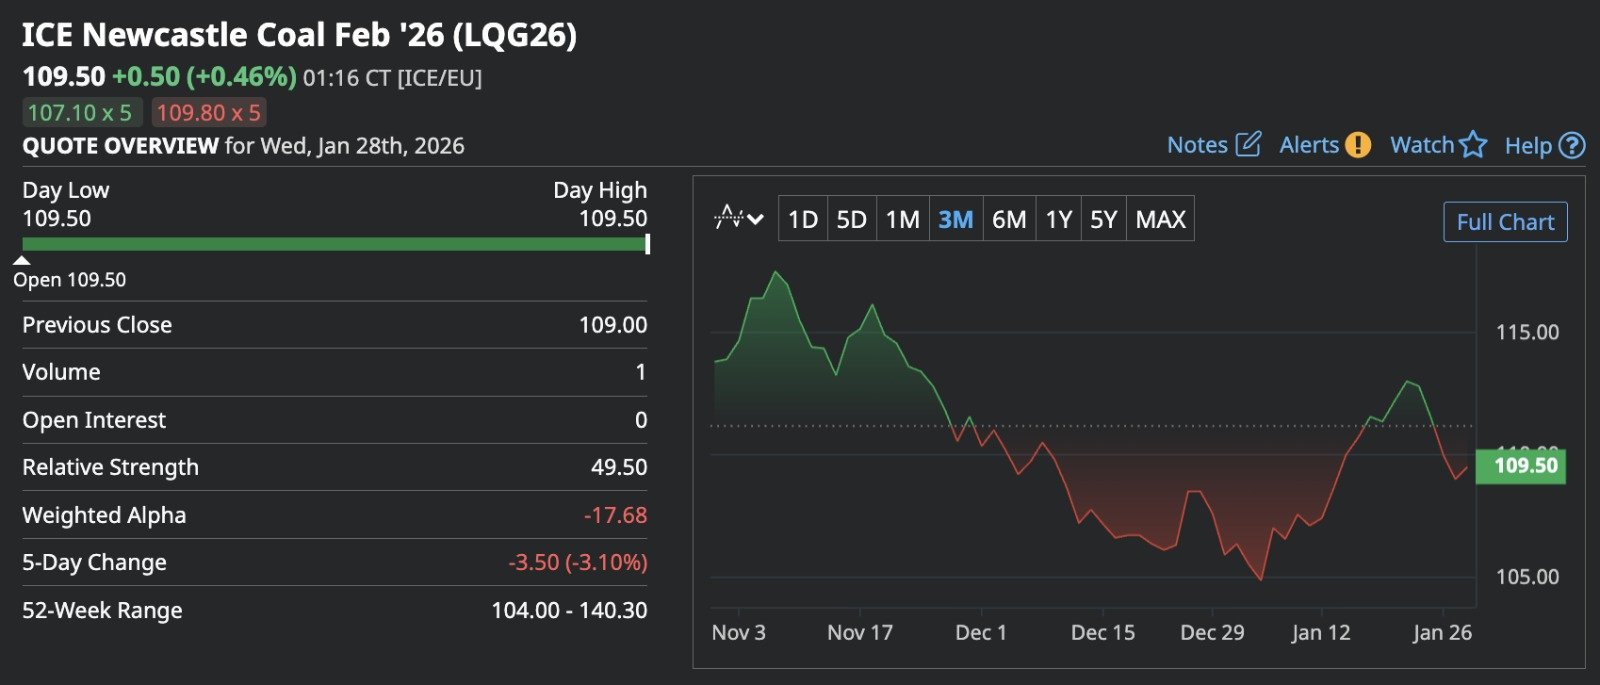
Task: Show the 5Y chart range
Action: coord(1103,219)
